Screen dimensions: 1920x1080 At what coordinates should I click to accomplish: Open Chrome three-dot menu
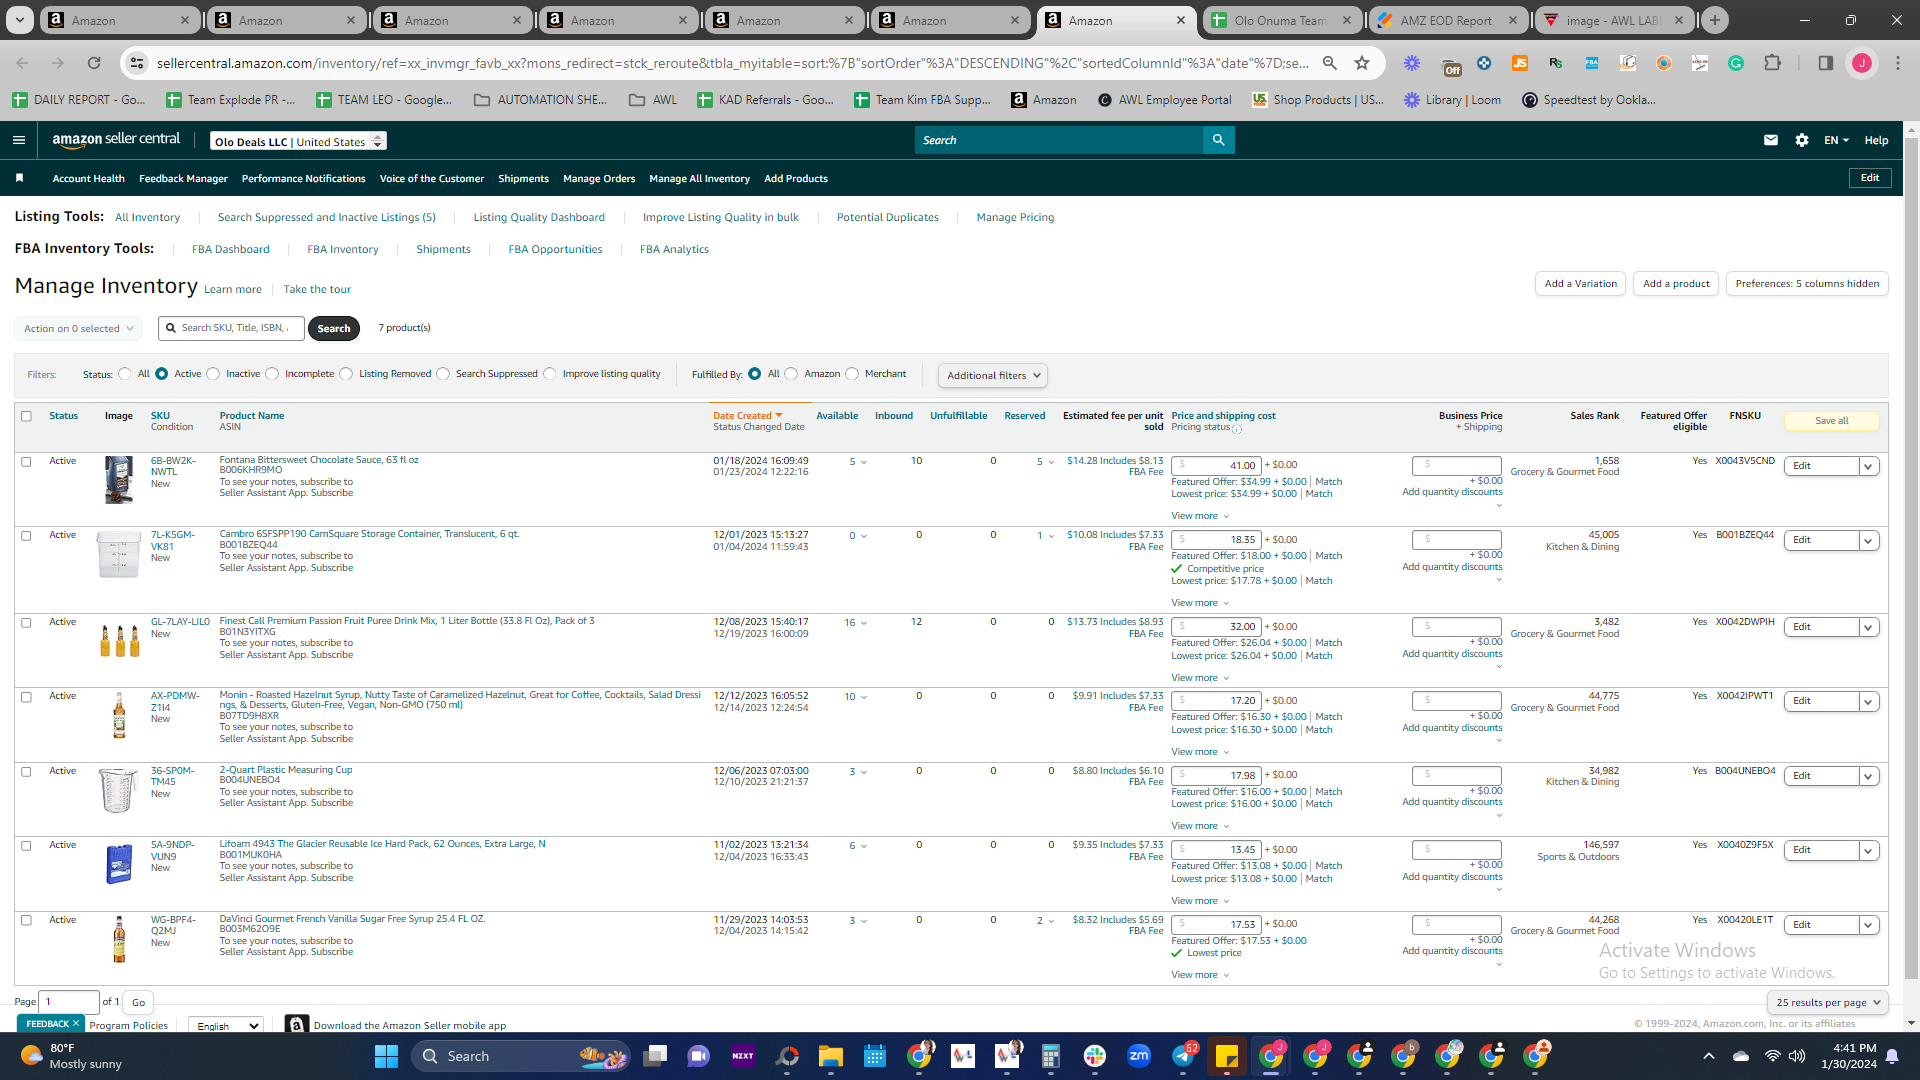point(1898,63)
